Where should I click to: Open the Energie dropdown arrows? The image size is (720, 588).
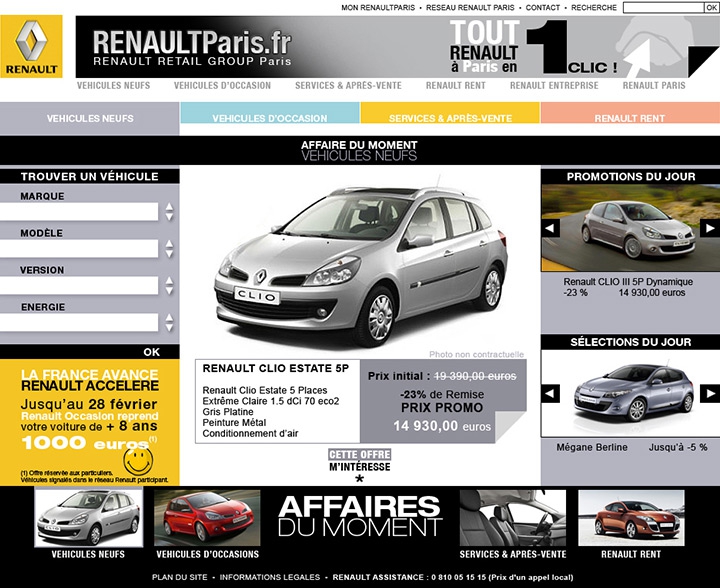(x=169, y=323)
